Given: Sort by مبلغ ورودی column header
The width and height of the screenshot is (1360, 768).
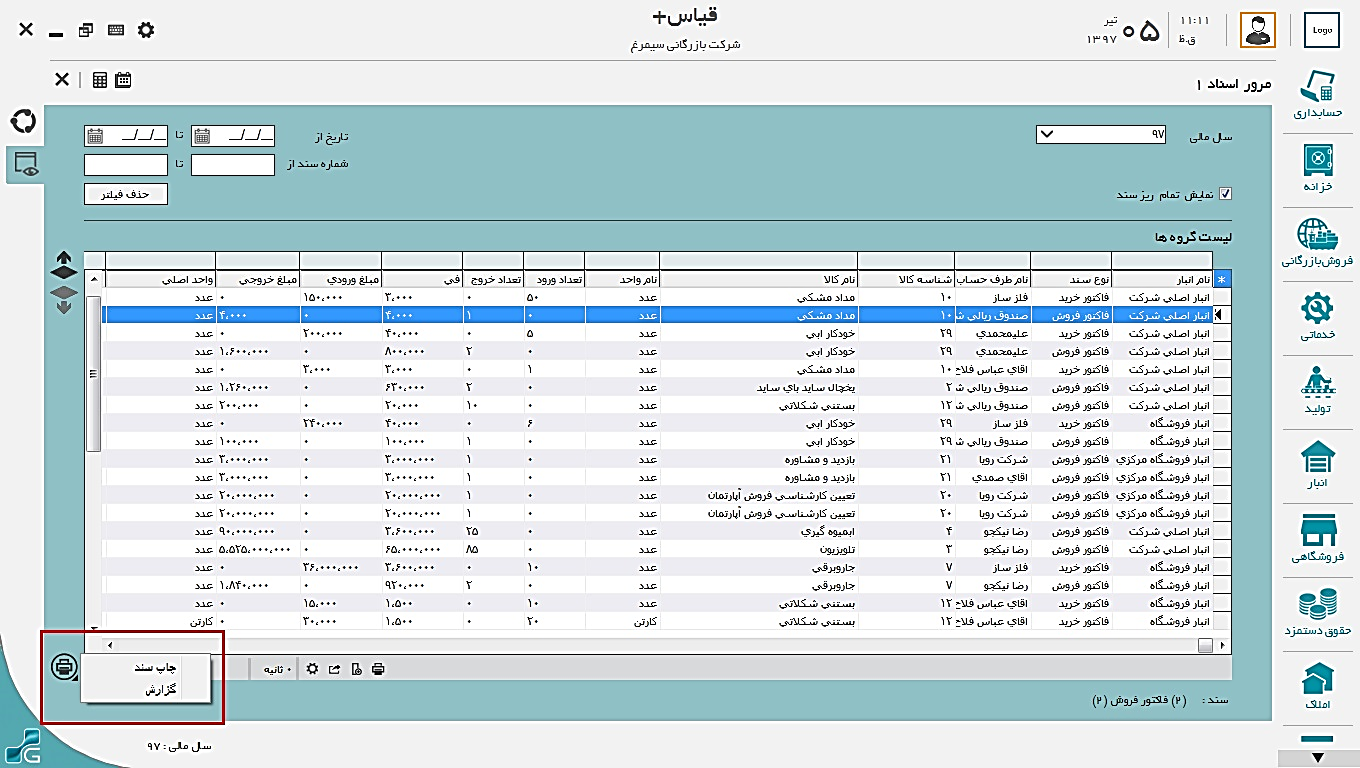Looking at the screenshot, I should [x=341, y=279].
